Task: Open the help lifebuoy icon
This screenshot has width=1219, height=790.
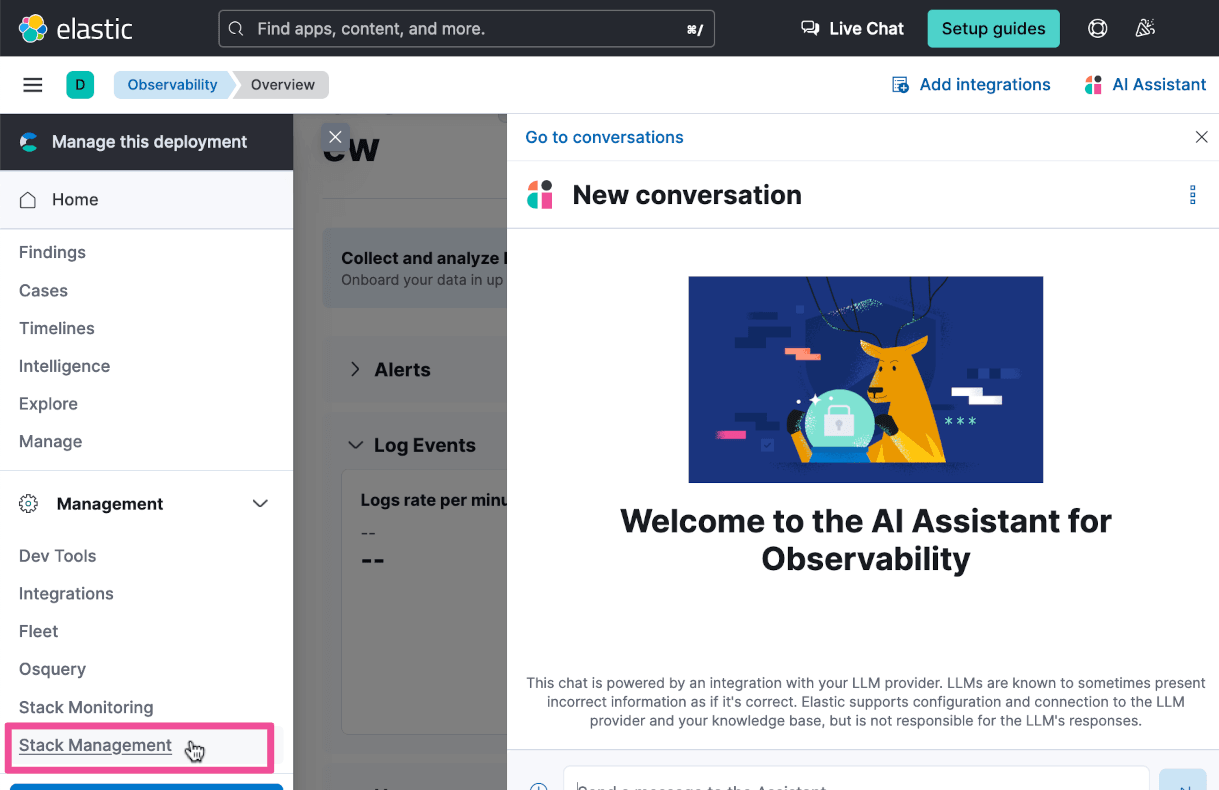Action: point(1097,29)
